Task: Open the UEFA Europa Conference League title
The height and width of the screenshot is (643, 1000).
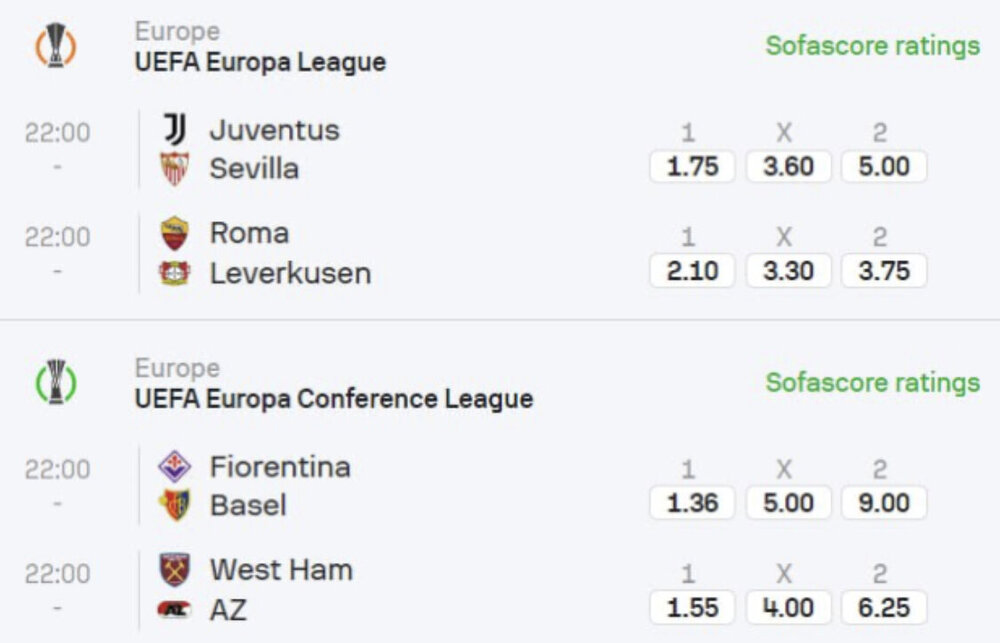Action: point(334,399)
